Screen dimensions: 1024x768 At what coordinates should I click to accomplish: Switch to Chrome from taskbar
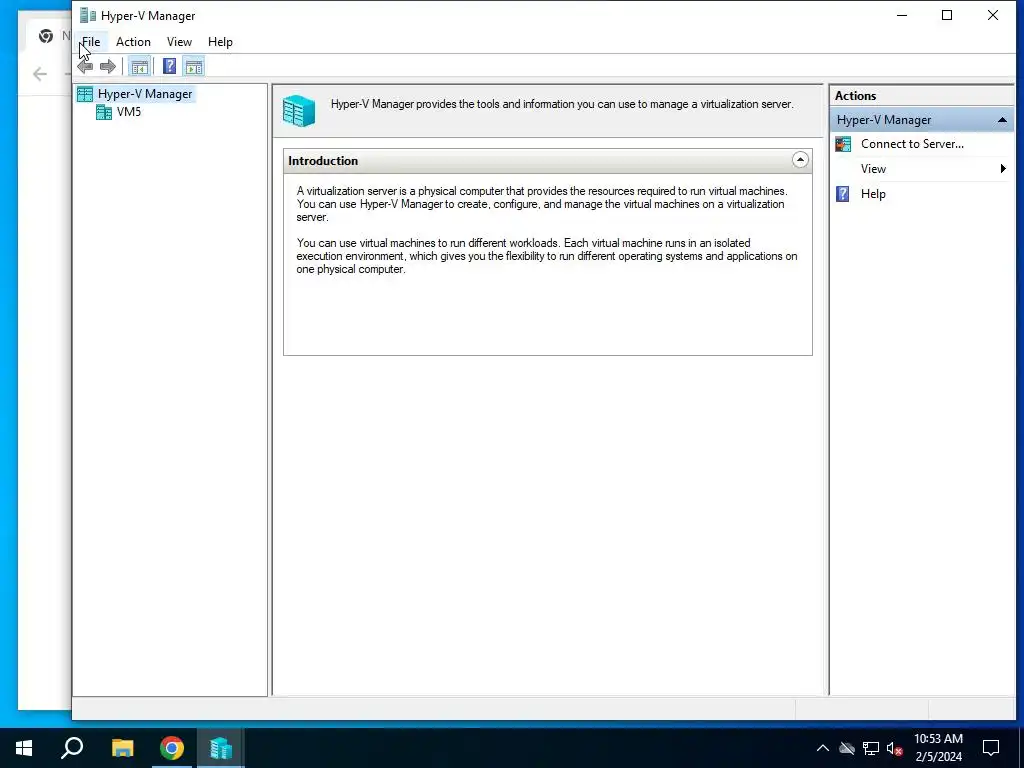click(172, 748)
